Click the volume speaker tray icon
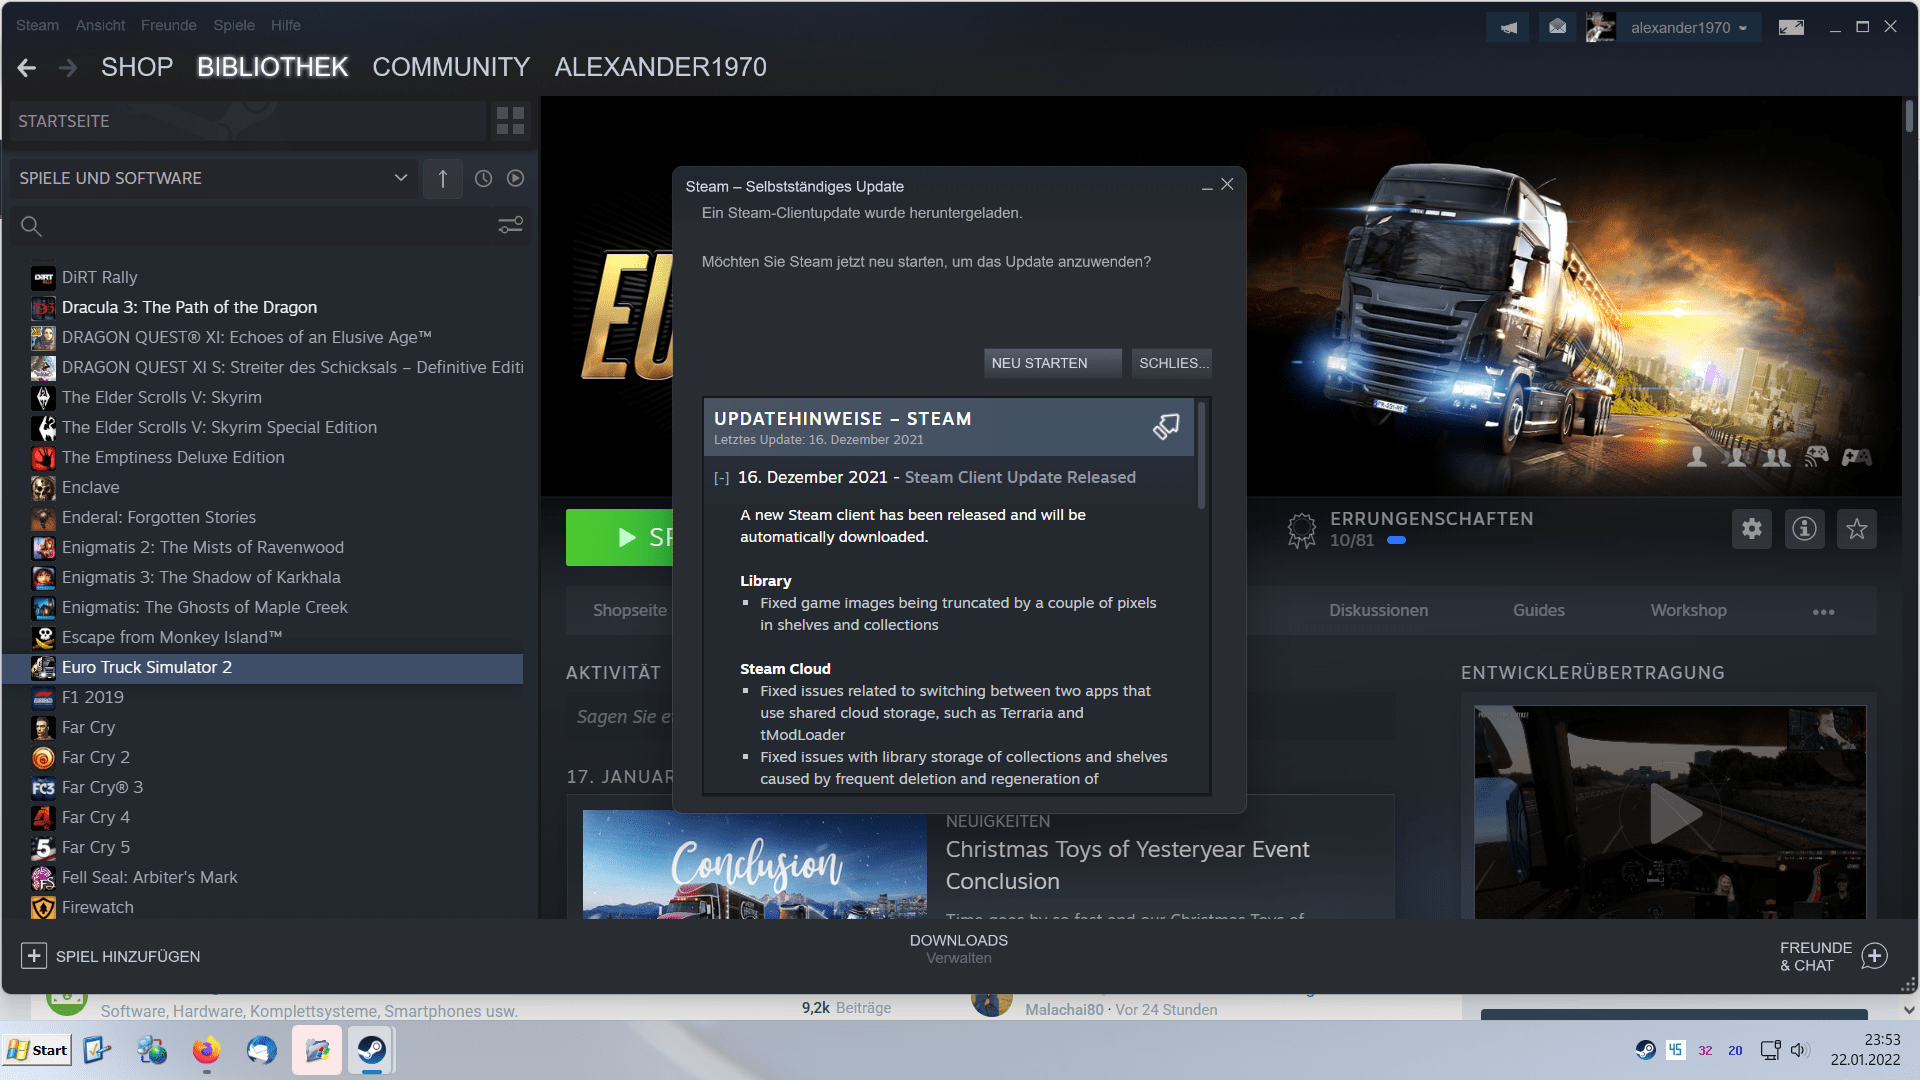Image resolution: width=1920 pixels, height=1080 pixels. (1799, 1050)
